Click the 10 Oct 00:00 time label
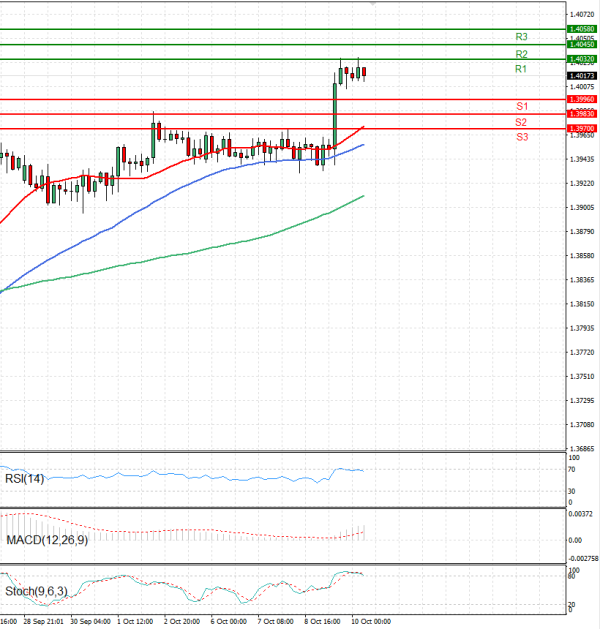Viewport: 600px width, 629px height. (x=370, y=621)
